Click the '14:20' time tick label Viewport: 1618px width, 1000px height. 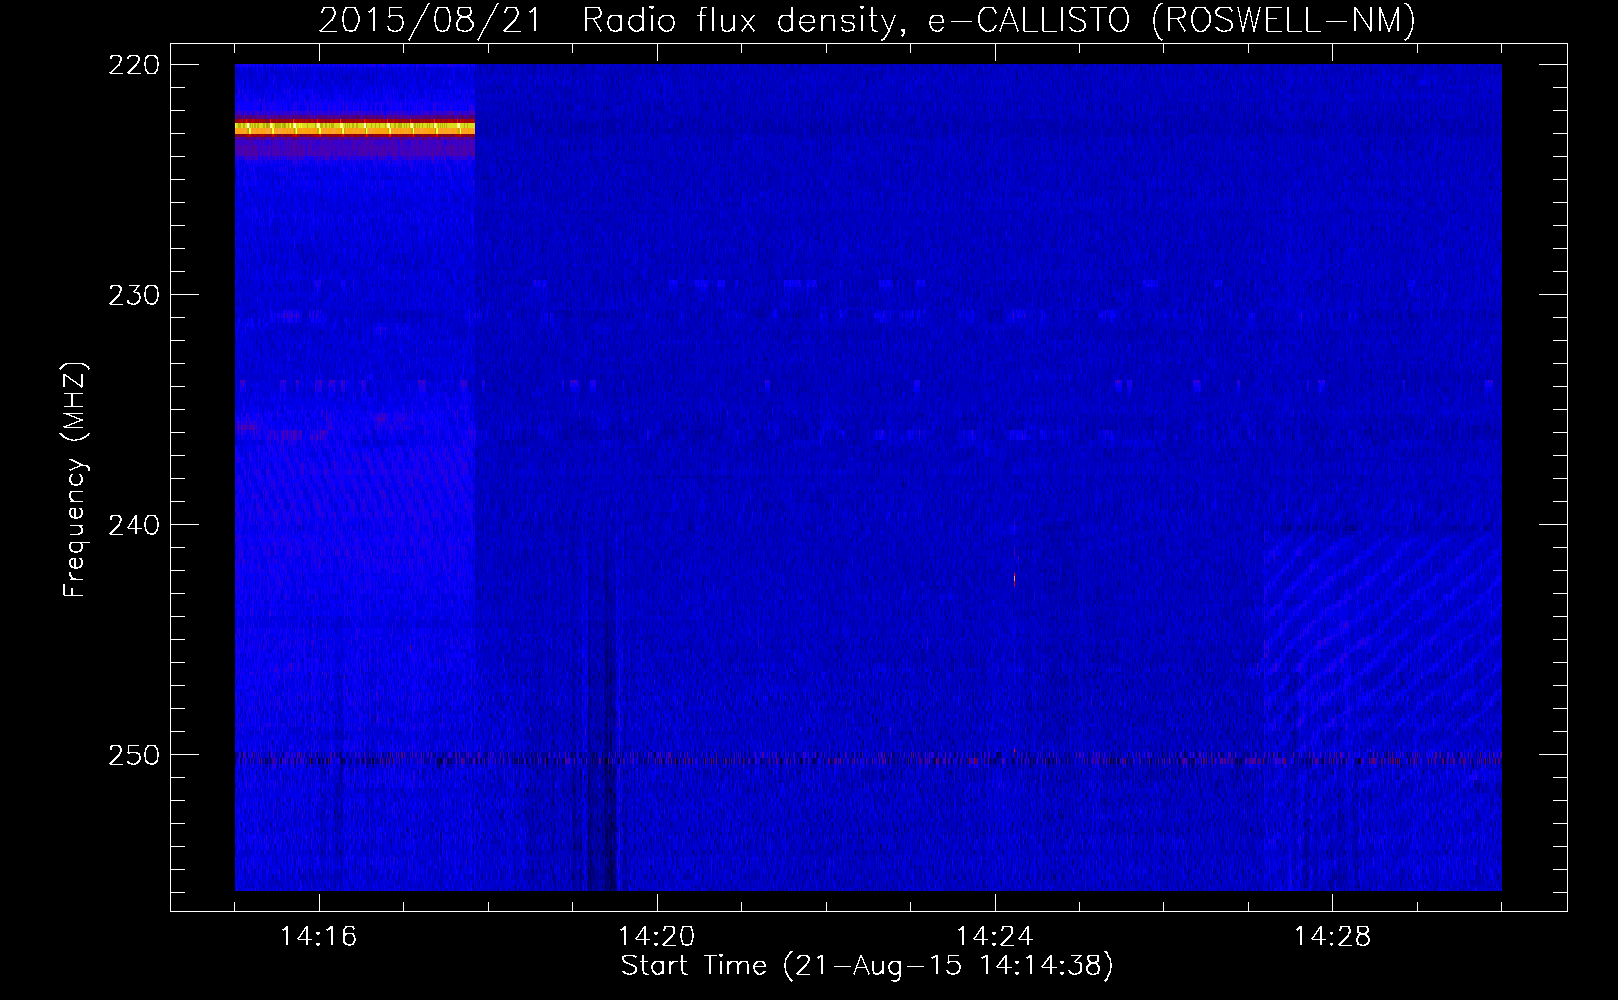click(656, 936)
